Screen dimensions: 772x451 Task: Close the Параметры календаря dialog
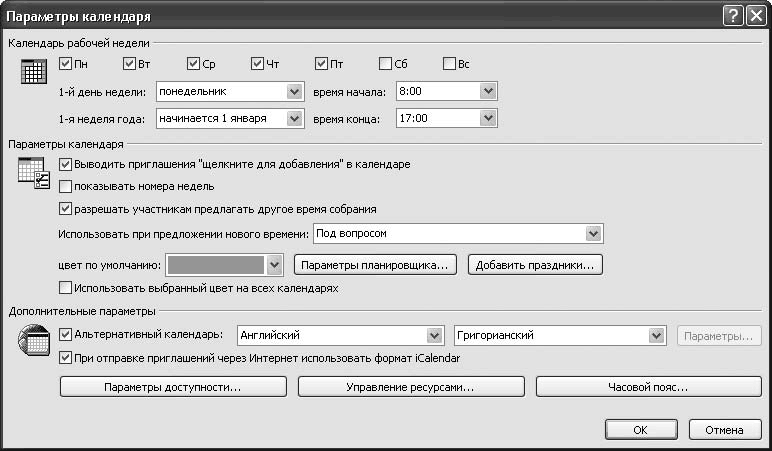[x=754, y=16]
